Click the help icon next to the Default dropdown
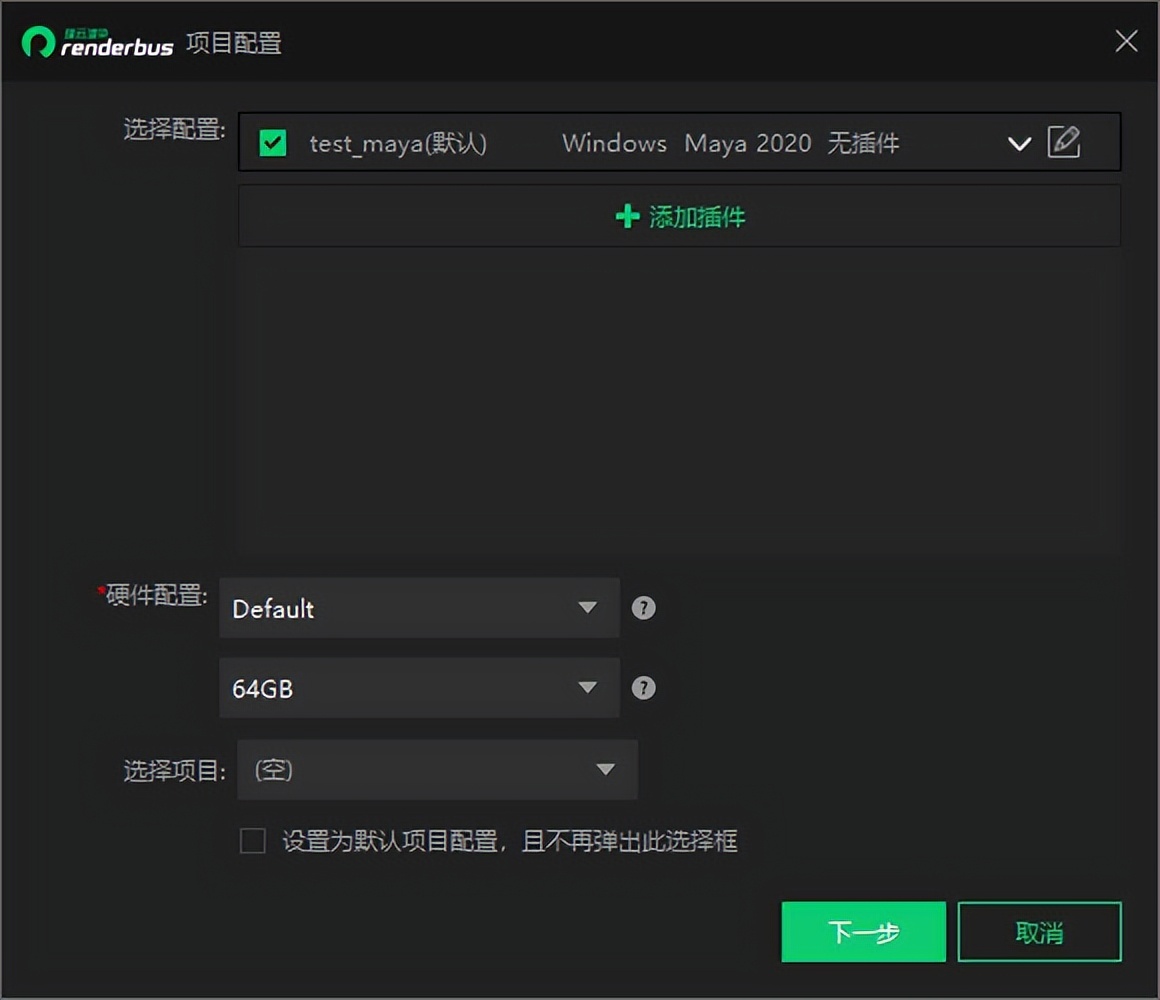Viewport: 1160px width, 1000px height. point(643,608)
